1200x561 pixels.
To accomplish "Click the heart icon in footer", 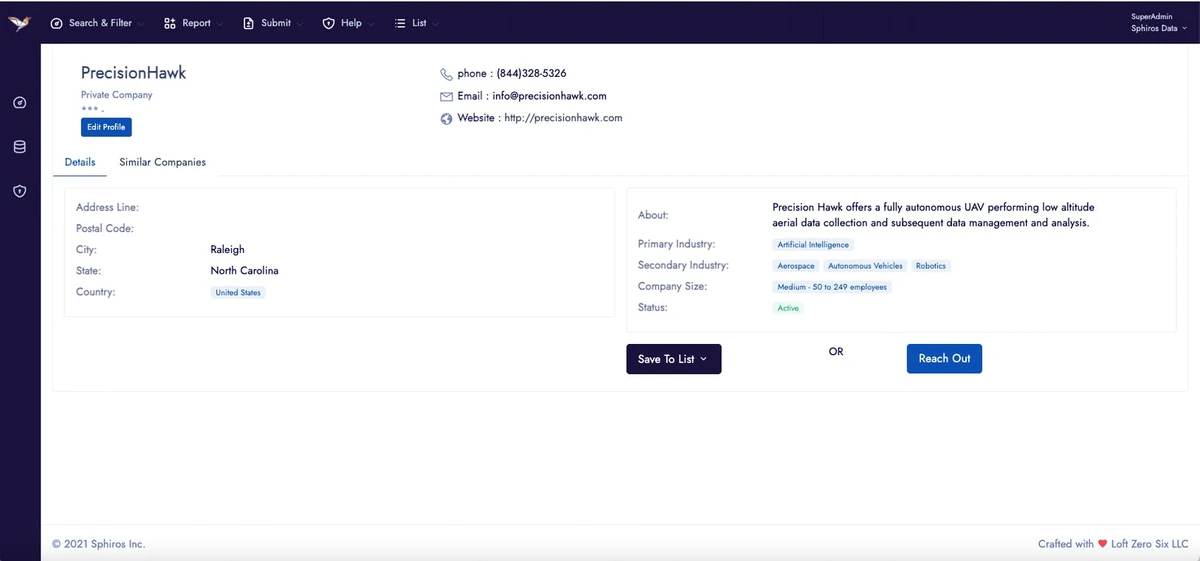I will 1102,544.
